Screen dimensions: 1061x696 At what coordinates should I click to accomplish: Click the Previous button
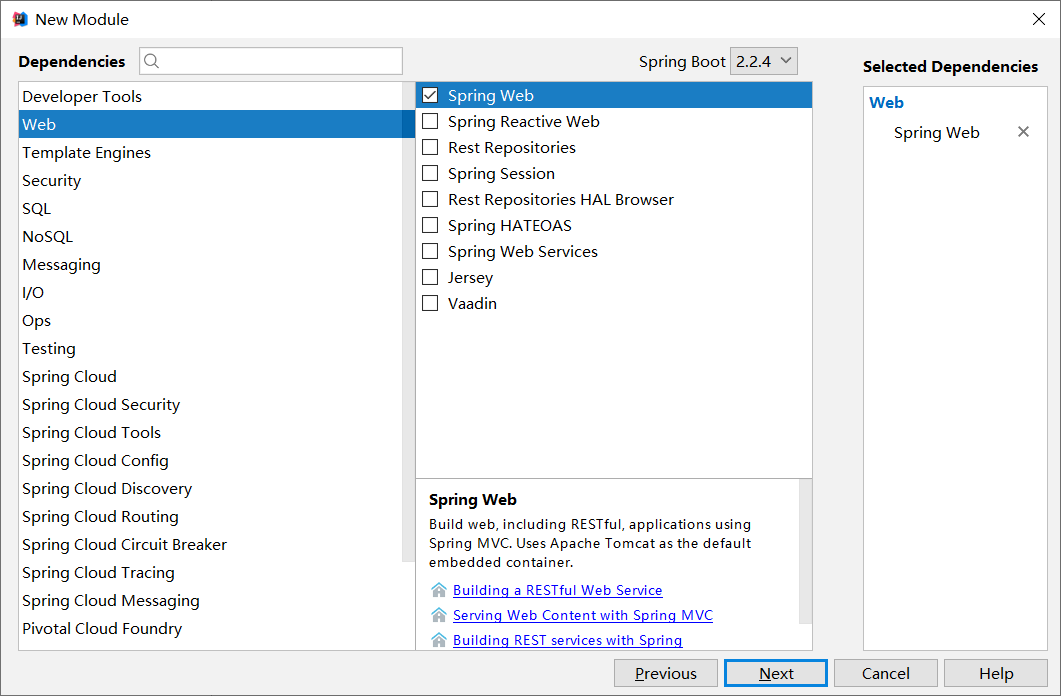pos(665,673)
